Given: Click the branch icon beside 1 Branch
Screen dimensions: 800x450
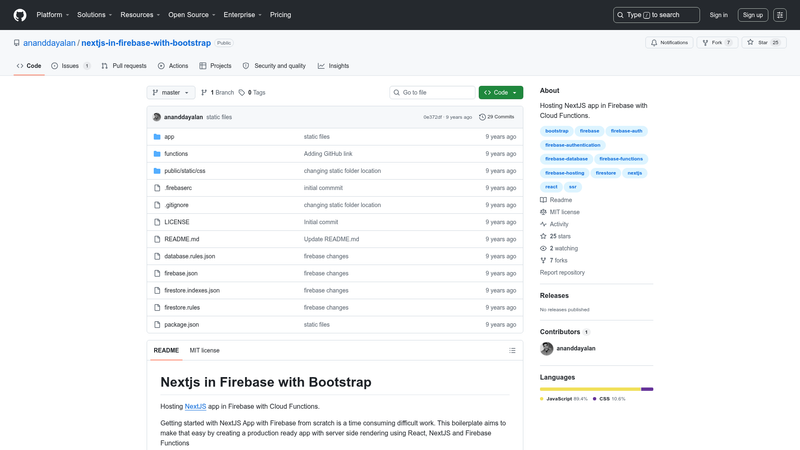Looking at the screenshot, I should 204,92.
